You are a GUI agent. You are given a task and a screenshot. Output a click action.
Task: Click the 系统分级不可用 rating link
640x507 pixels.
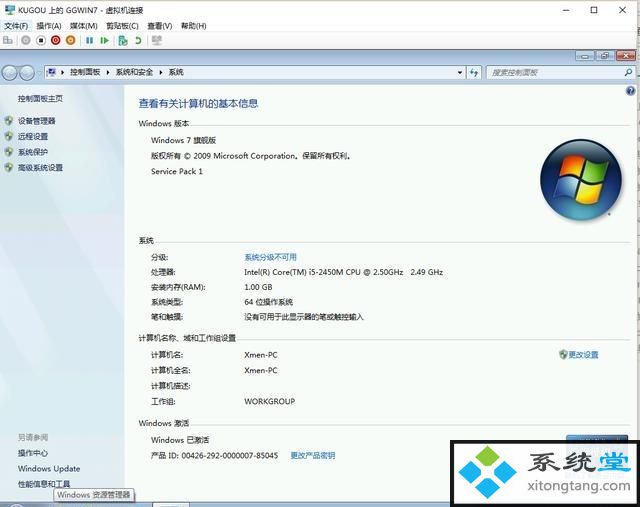click(x=270, y=257)
